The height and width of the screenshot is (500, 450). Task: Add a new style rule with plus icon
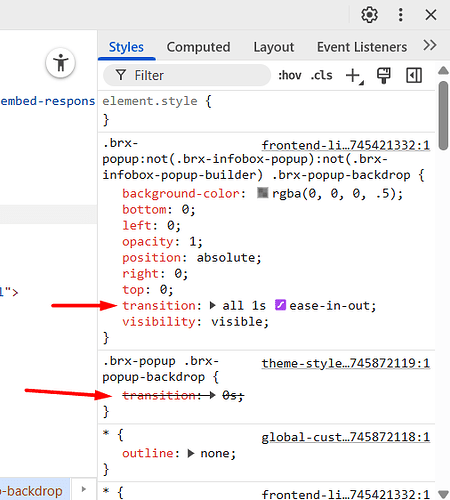[354, 76]
